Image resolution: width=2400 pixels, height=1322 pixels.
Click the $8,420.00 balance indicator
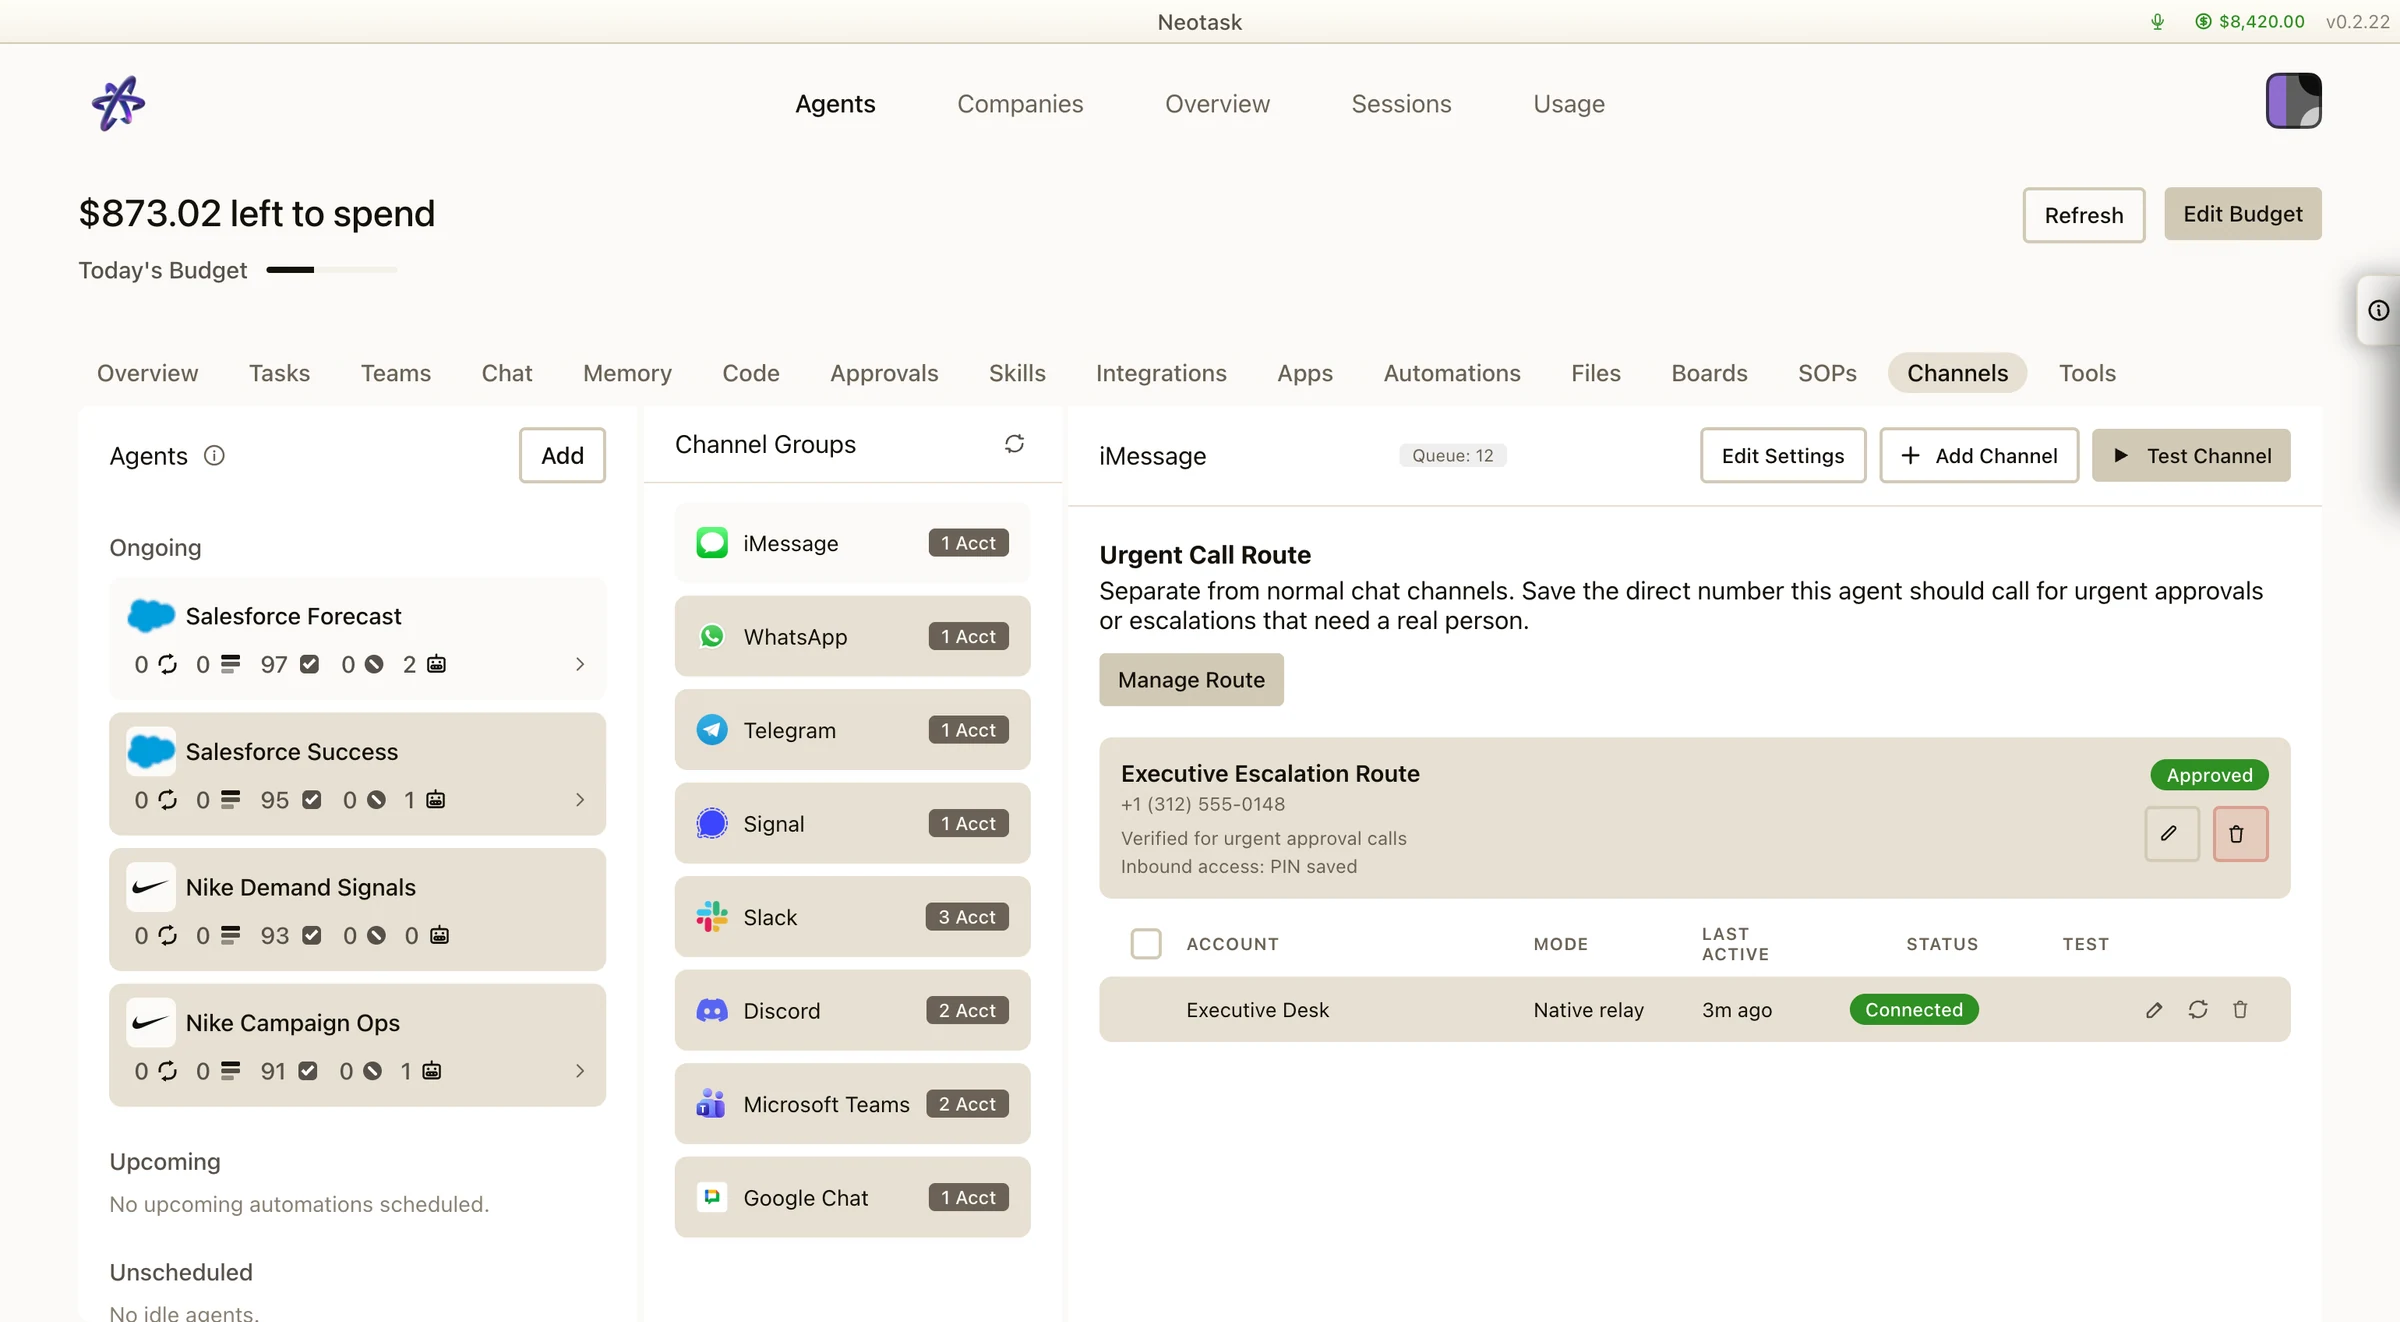click(2249, 22)
